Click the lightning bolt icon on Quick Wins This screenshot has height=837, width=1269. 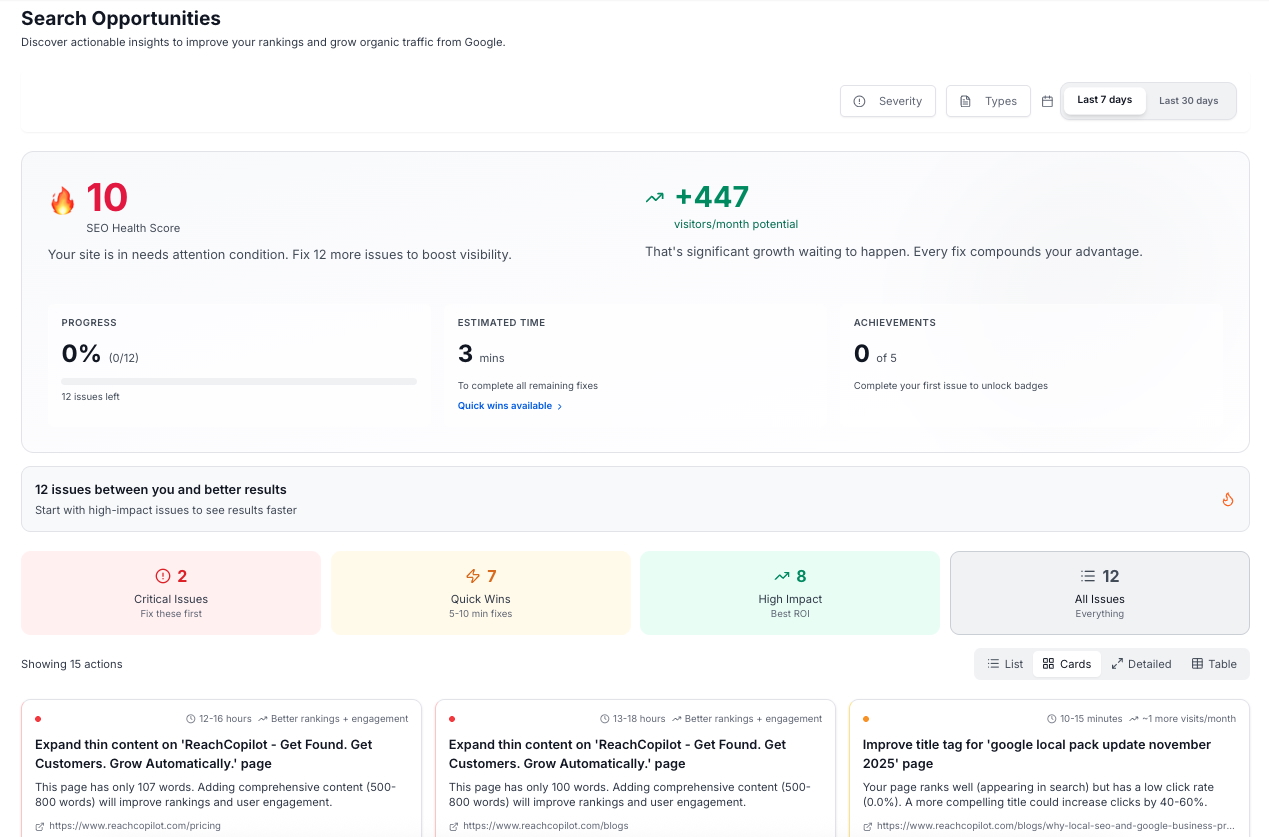[473, 575]
